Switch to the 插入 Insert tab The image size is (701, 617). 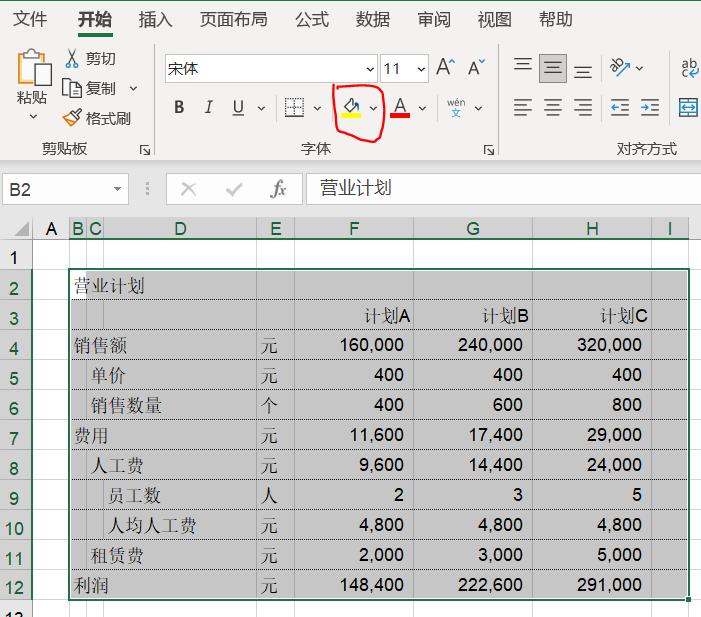tap(155, 19)
